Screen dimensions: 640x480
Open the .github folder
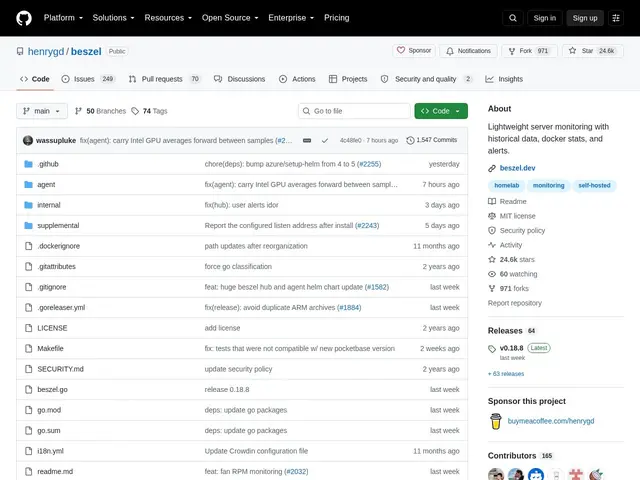[x=48, y=164]
